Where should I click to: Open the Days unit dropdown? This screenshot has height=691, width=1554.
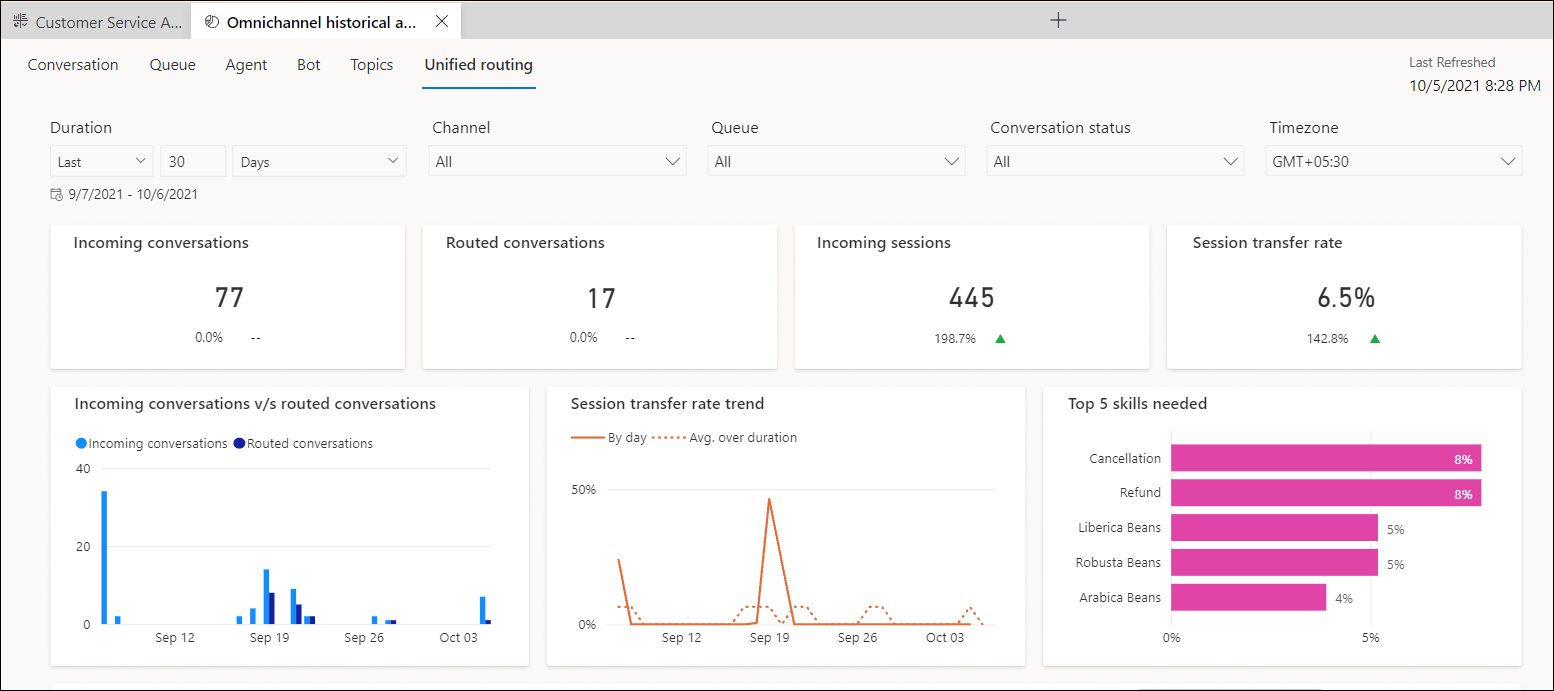coord(319,161)
